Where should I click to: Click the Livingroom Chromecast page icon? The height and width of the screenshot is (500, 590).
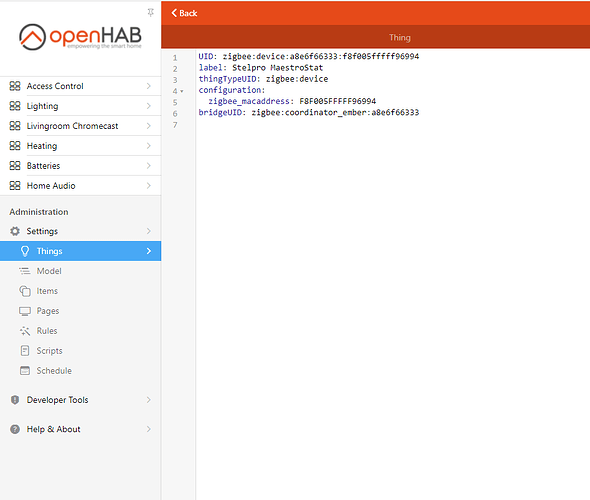pos(15,126)
